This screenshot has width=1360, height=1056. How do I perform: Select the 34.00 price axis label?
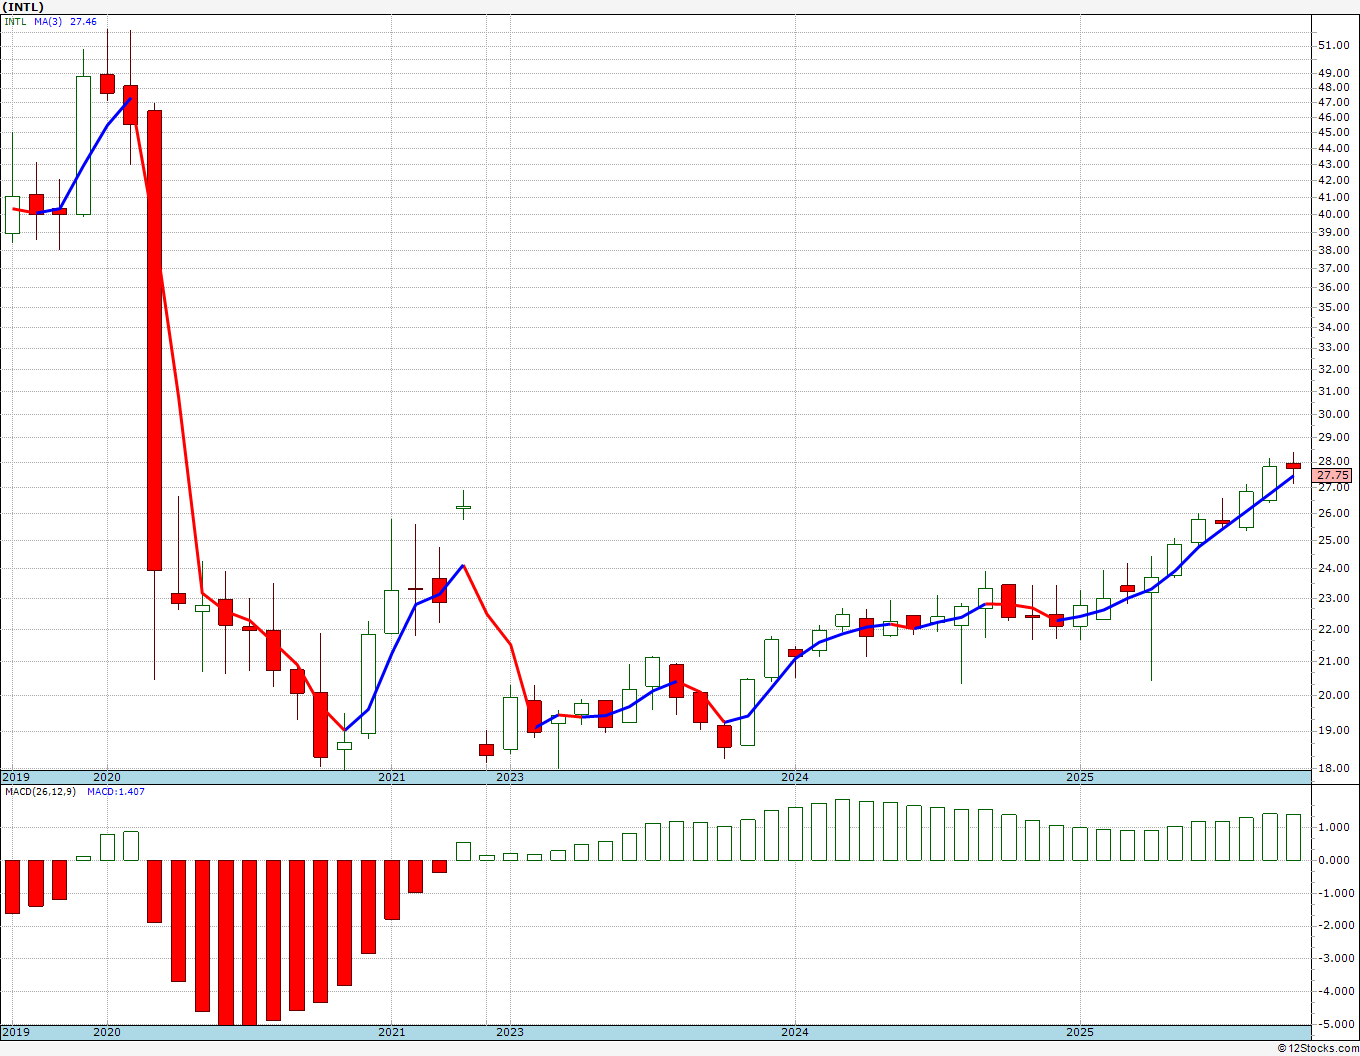[x=1333, y=327]
